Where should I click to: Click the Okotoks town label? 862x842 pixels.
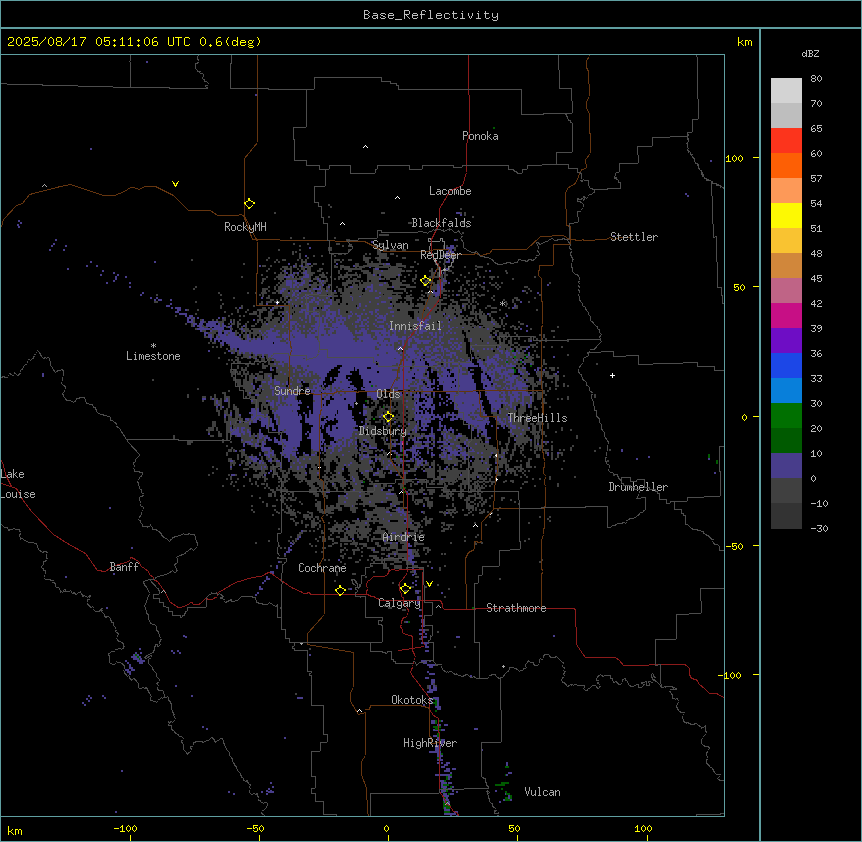point(412,700)
